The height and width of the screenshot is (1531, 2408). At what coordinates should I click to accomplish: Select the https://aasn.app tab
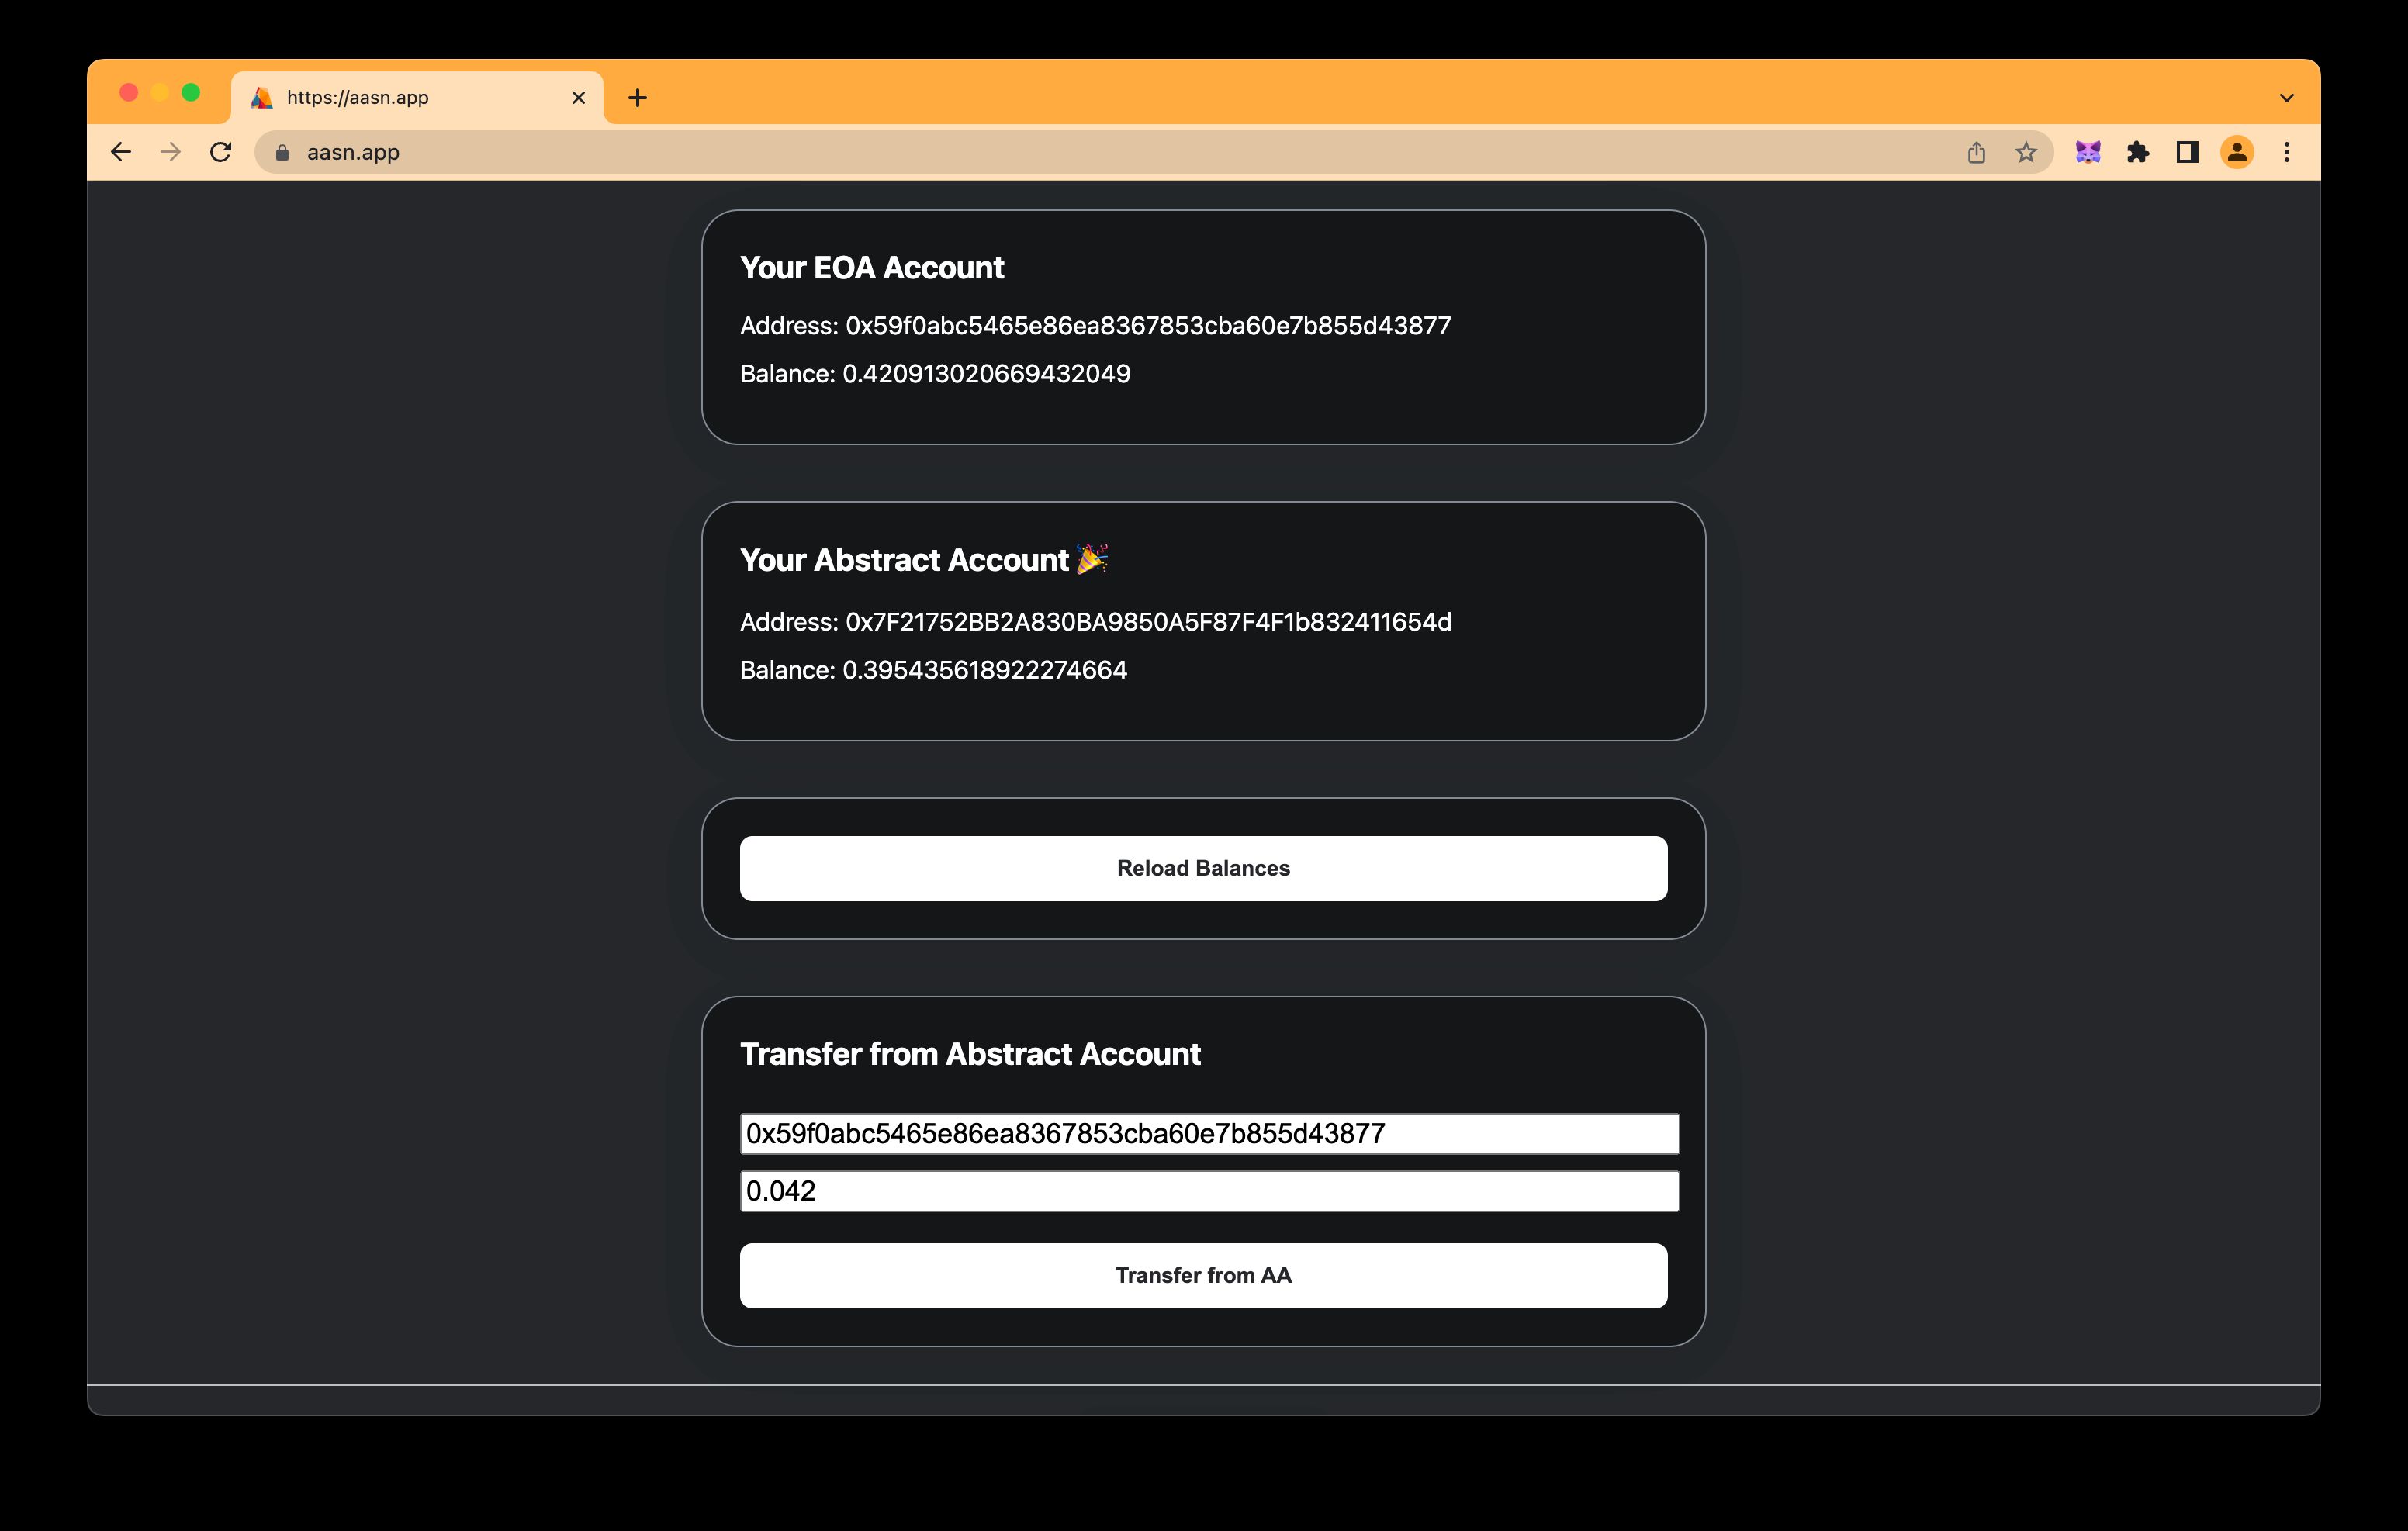click(417, 97)
